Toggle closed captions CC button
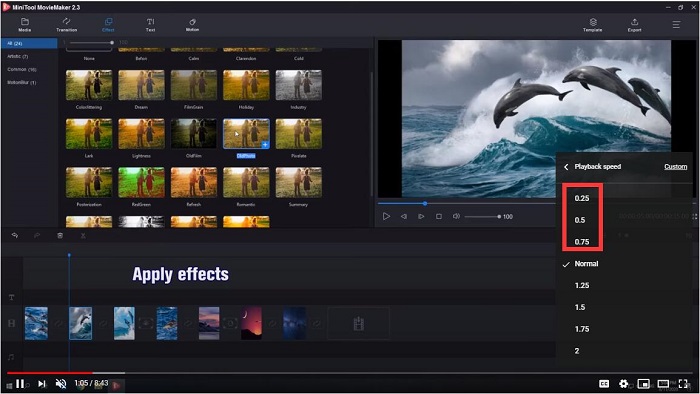The width and height of the screenshot is (700, 394). pyautogui.click(x=604, y=384)
